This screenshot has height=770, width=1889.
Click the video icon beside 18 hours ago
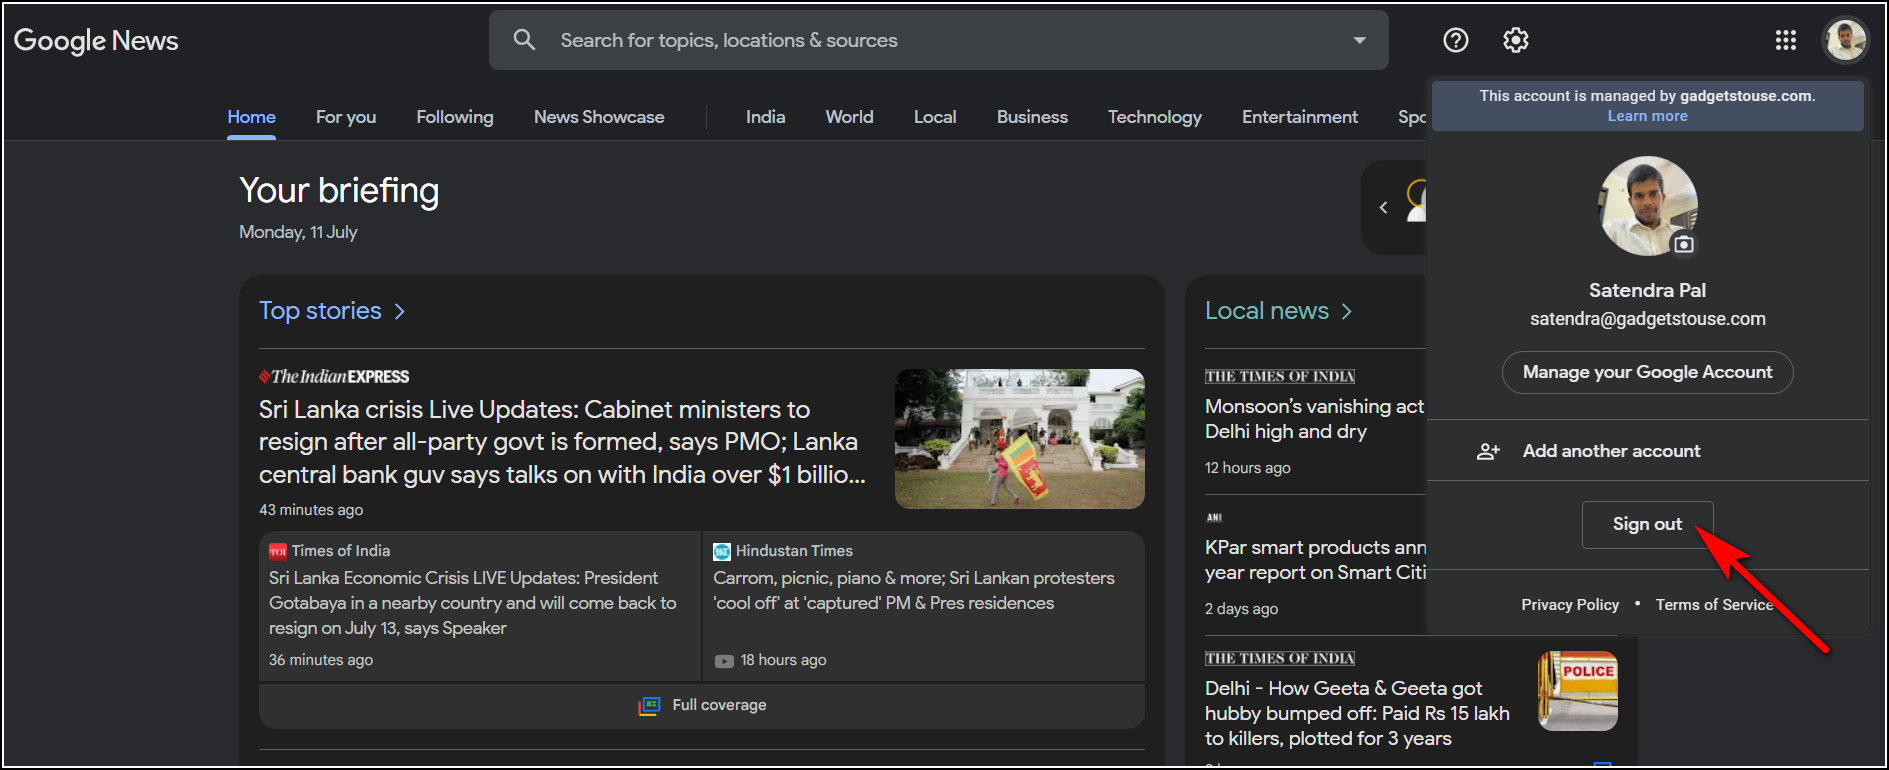[724, 661]
